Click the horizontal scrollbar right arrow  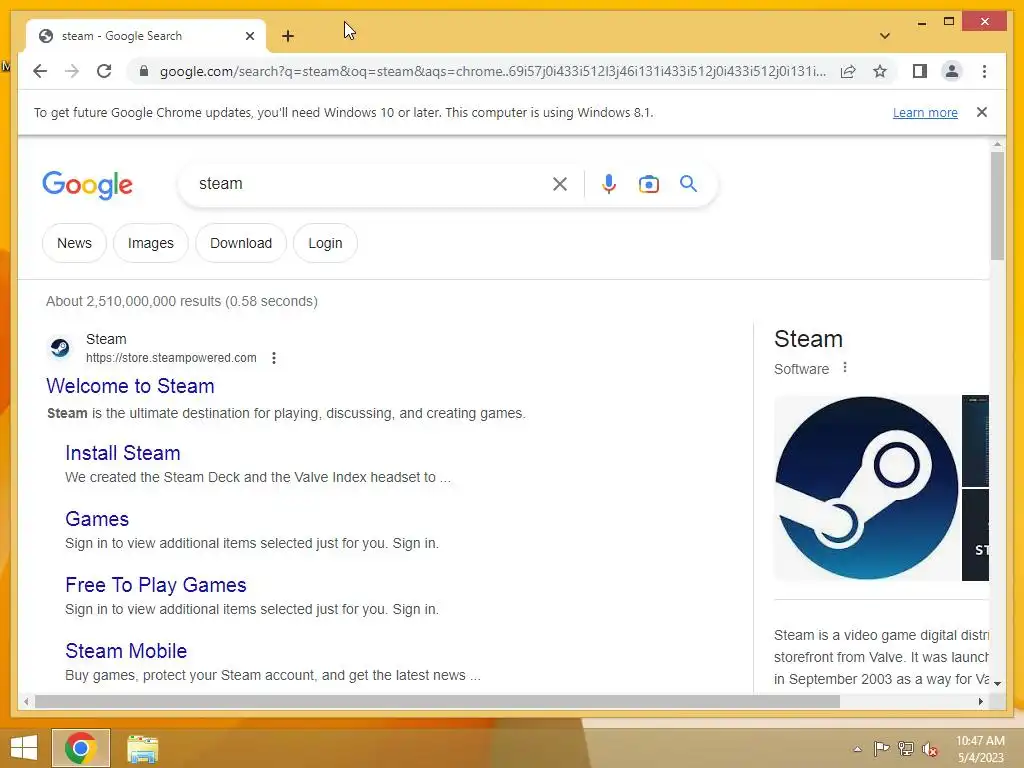point(980,701)
